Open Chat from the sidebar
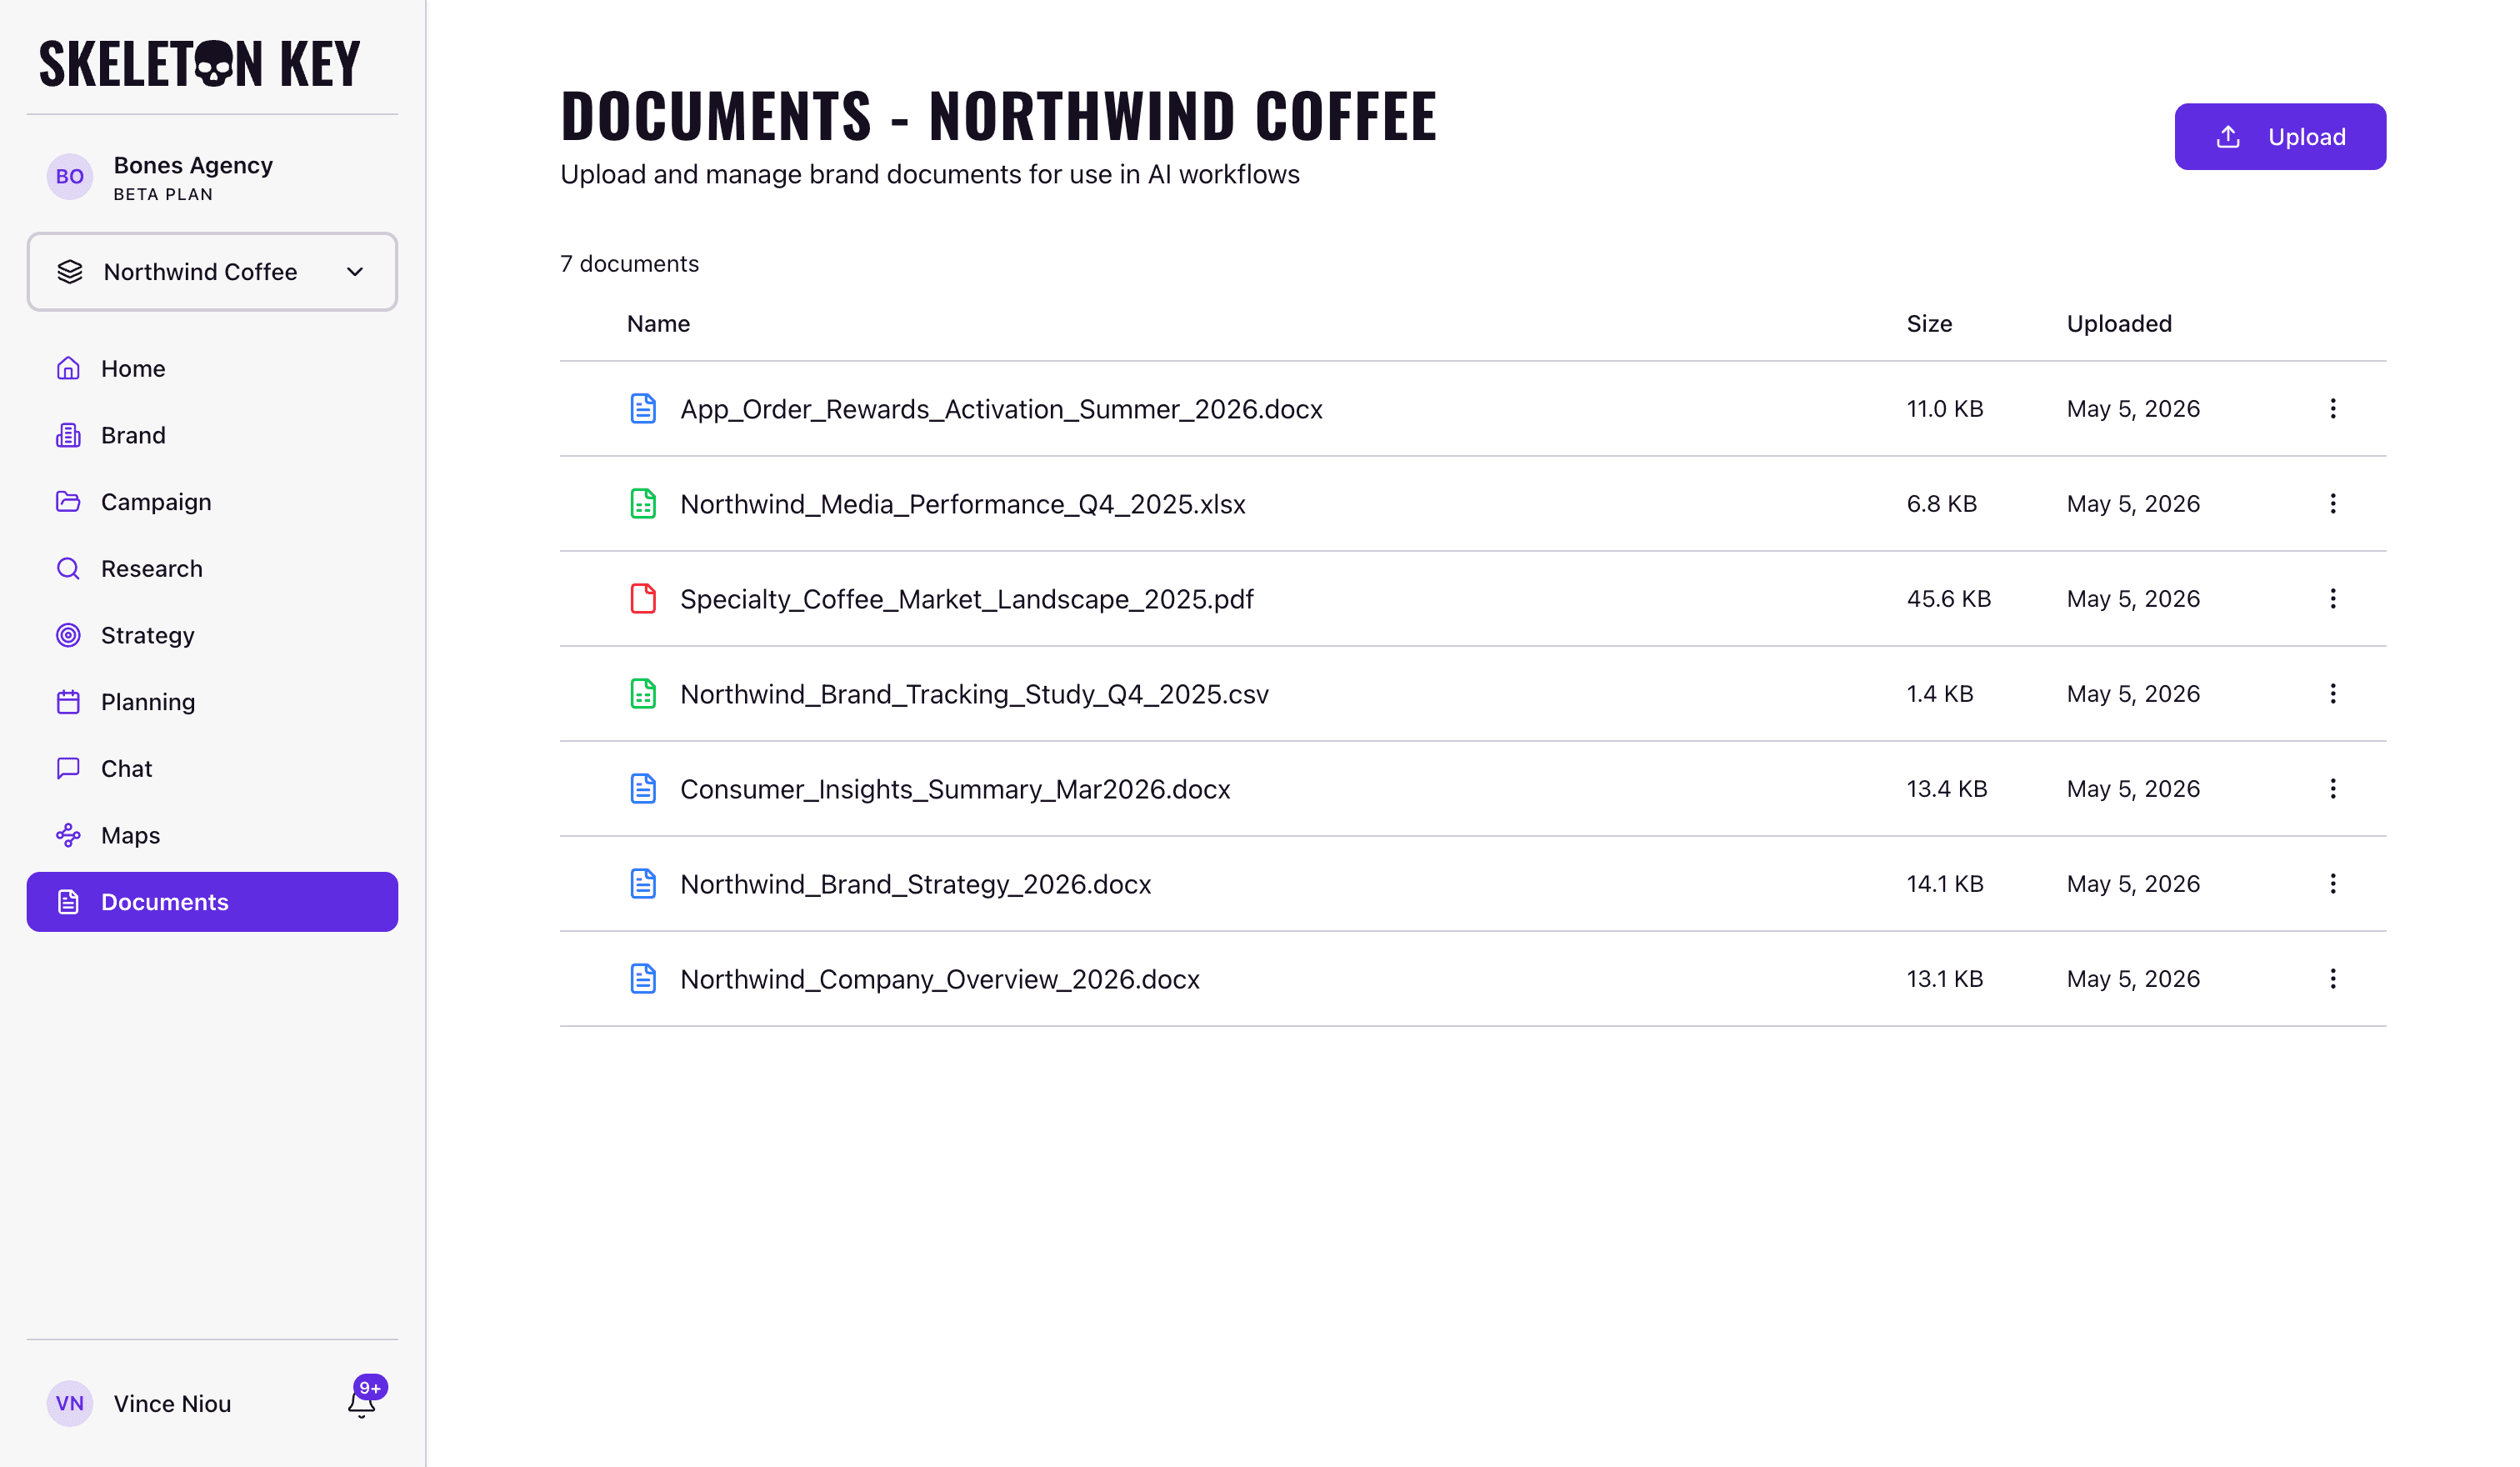Viewport: 2520px width, 1467px height. (x=212, y=769)
